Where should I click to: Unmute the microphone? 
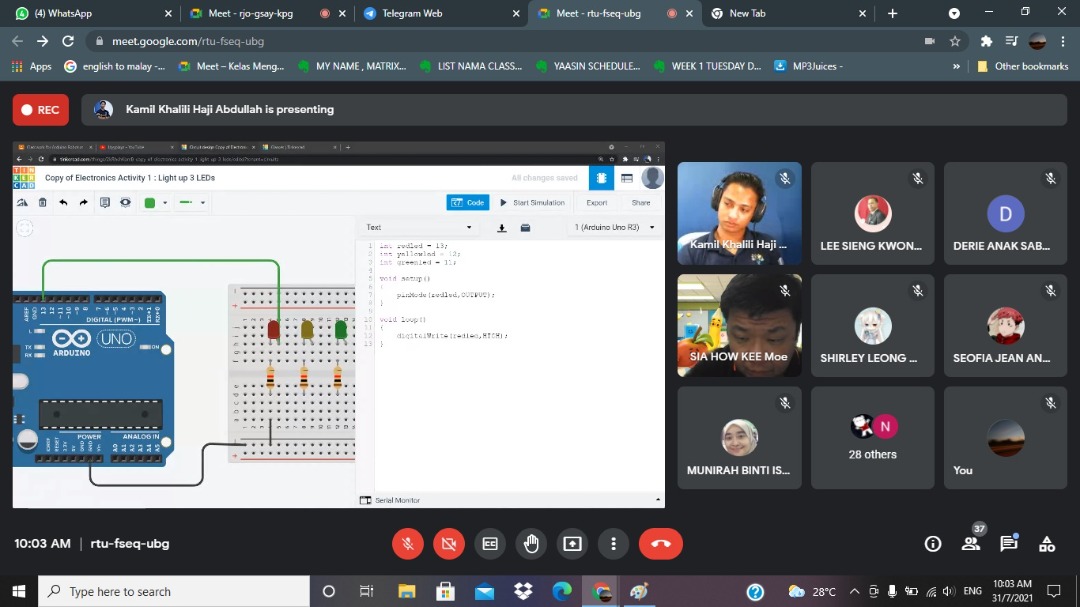click(x=407, y=544)
